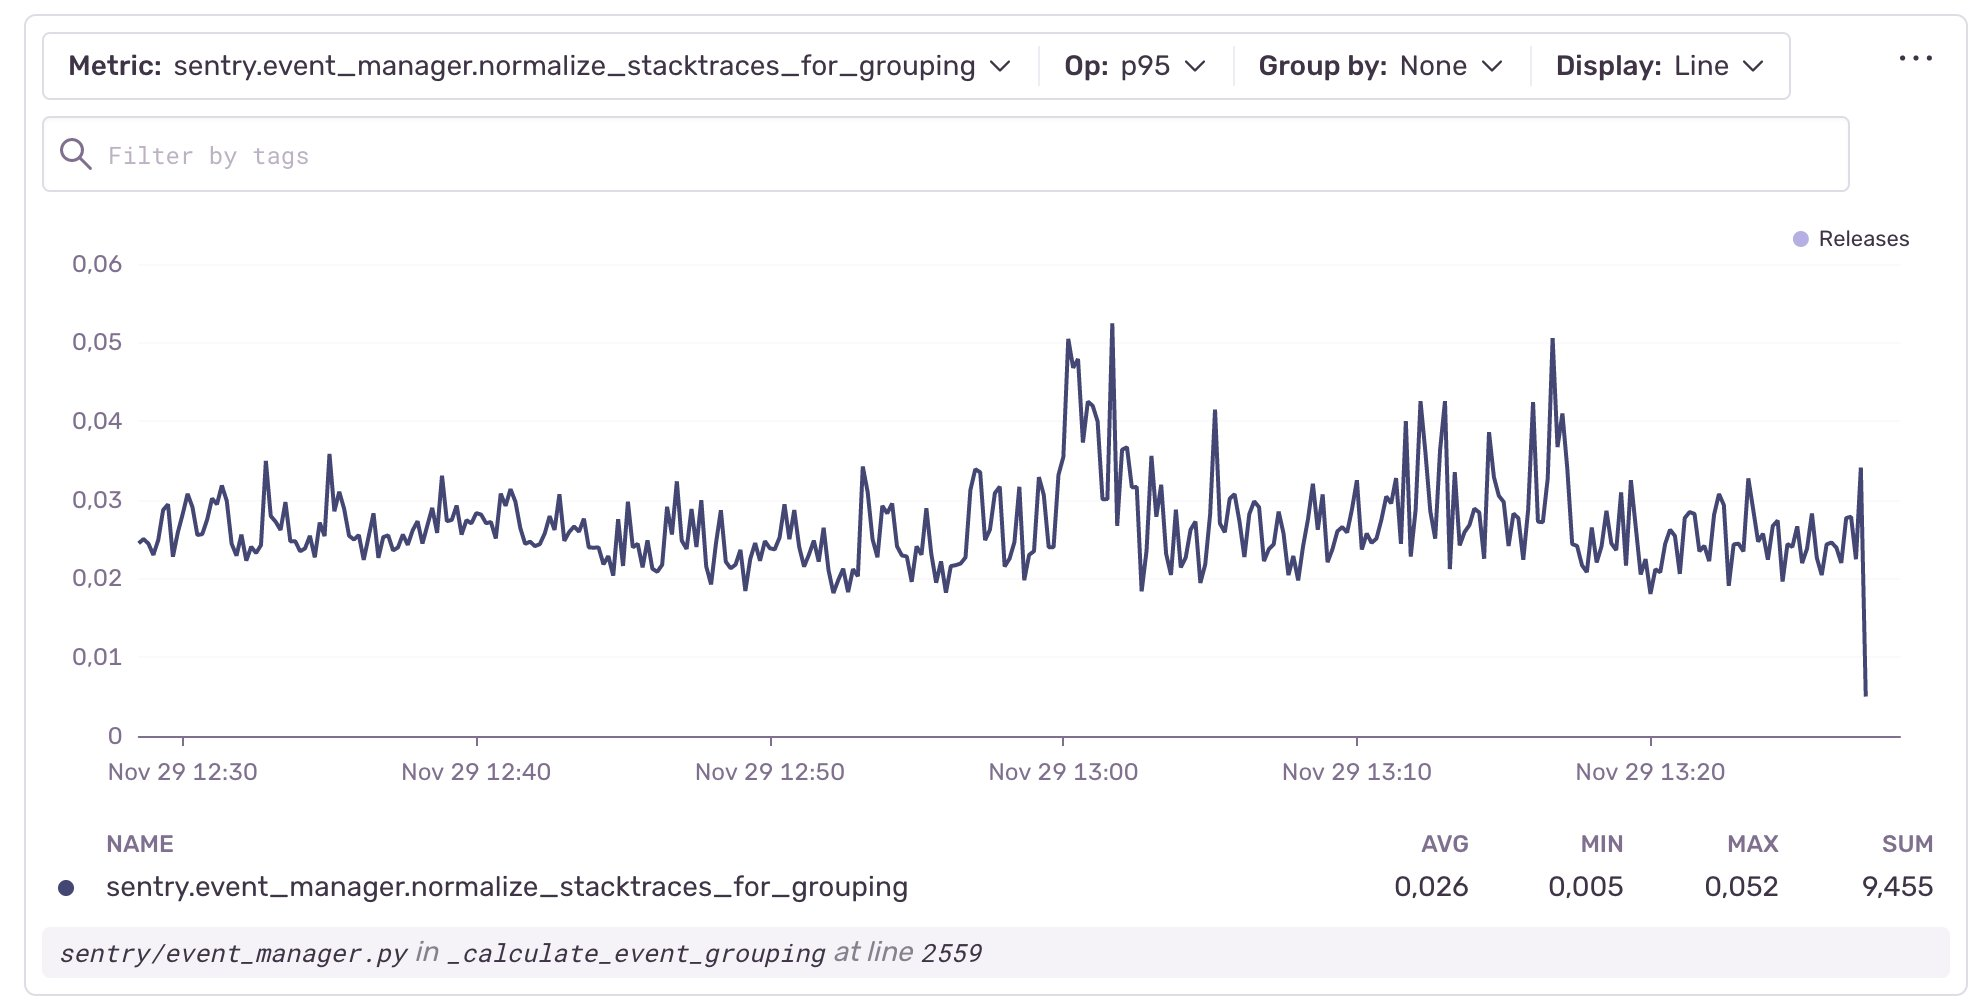Screen dimensions: 1988x1008
Task: Click the Nov 29 13:00 axis label
Action: point(1063,772)
